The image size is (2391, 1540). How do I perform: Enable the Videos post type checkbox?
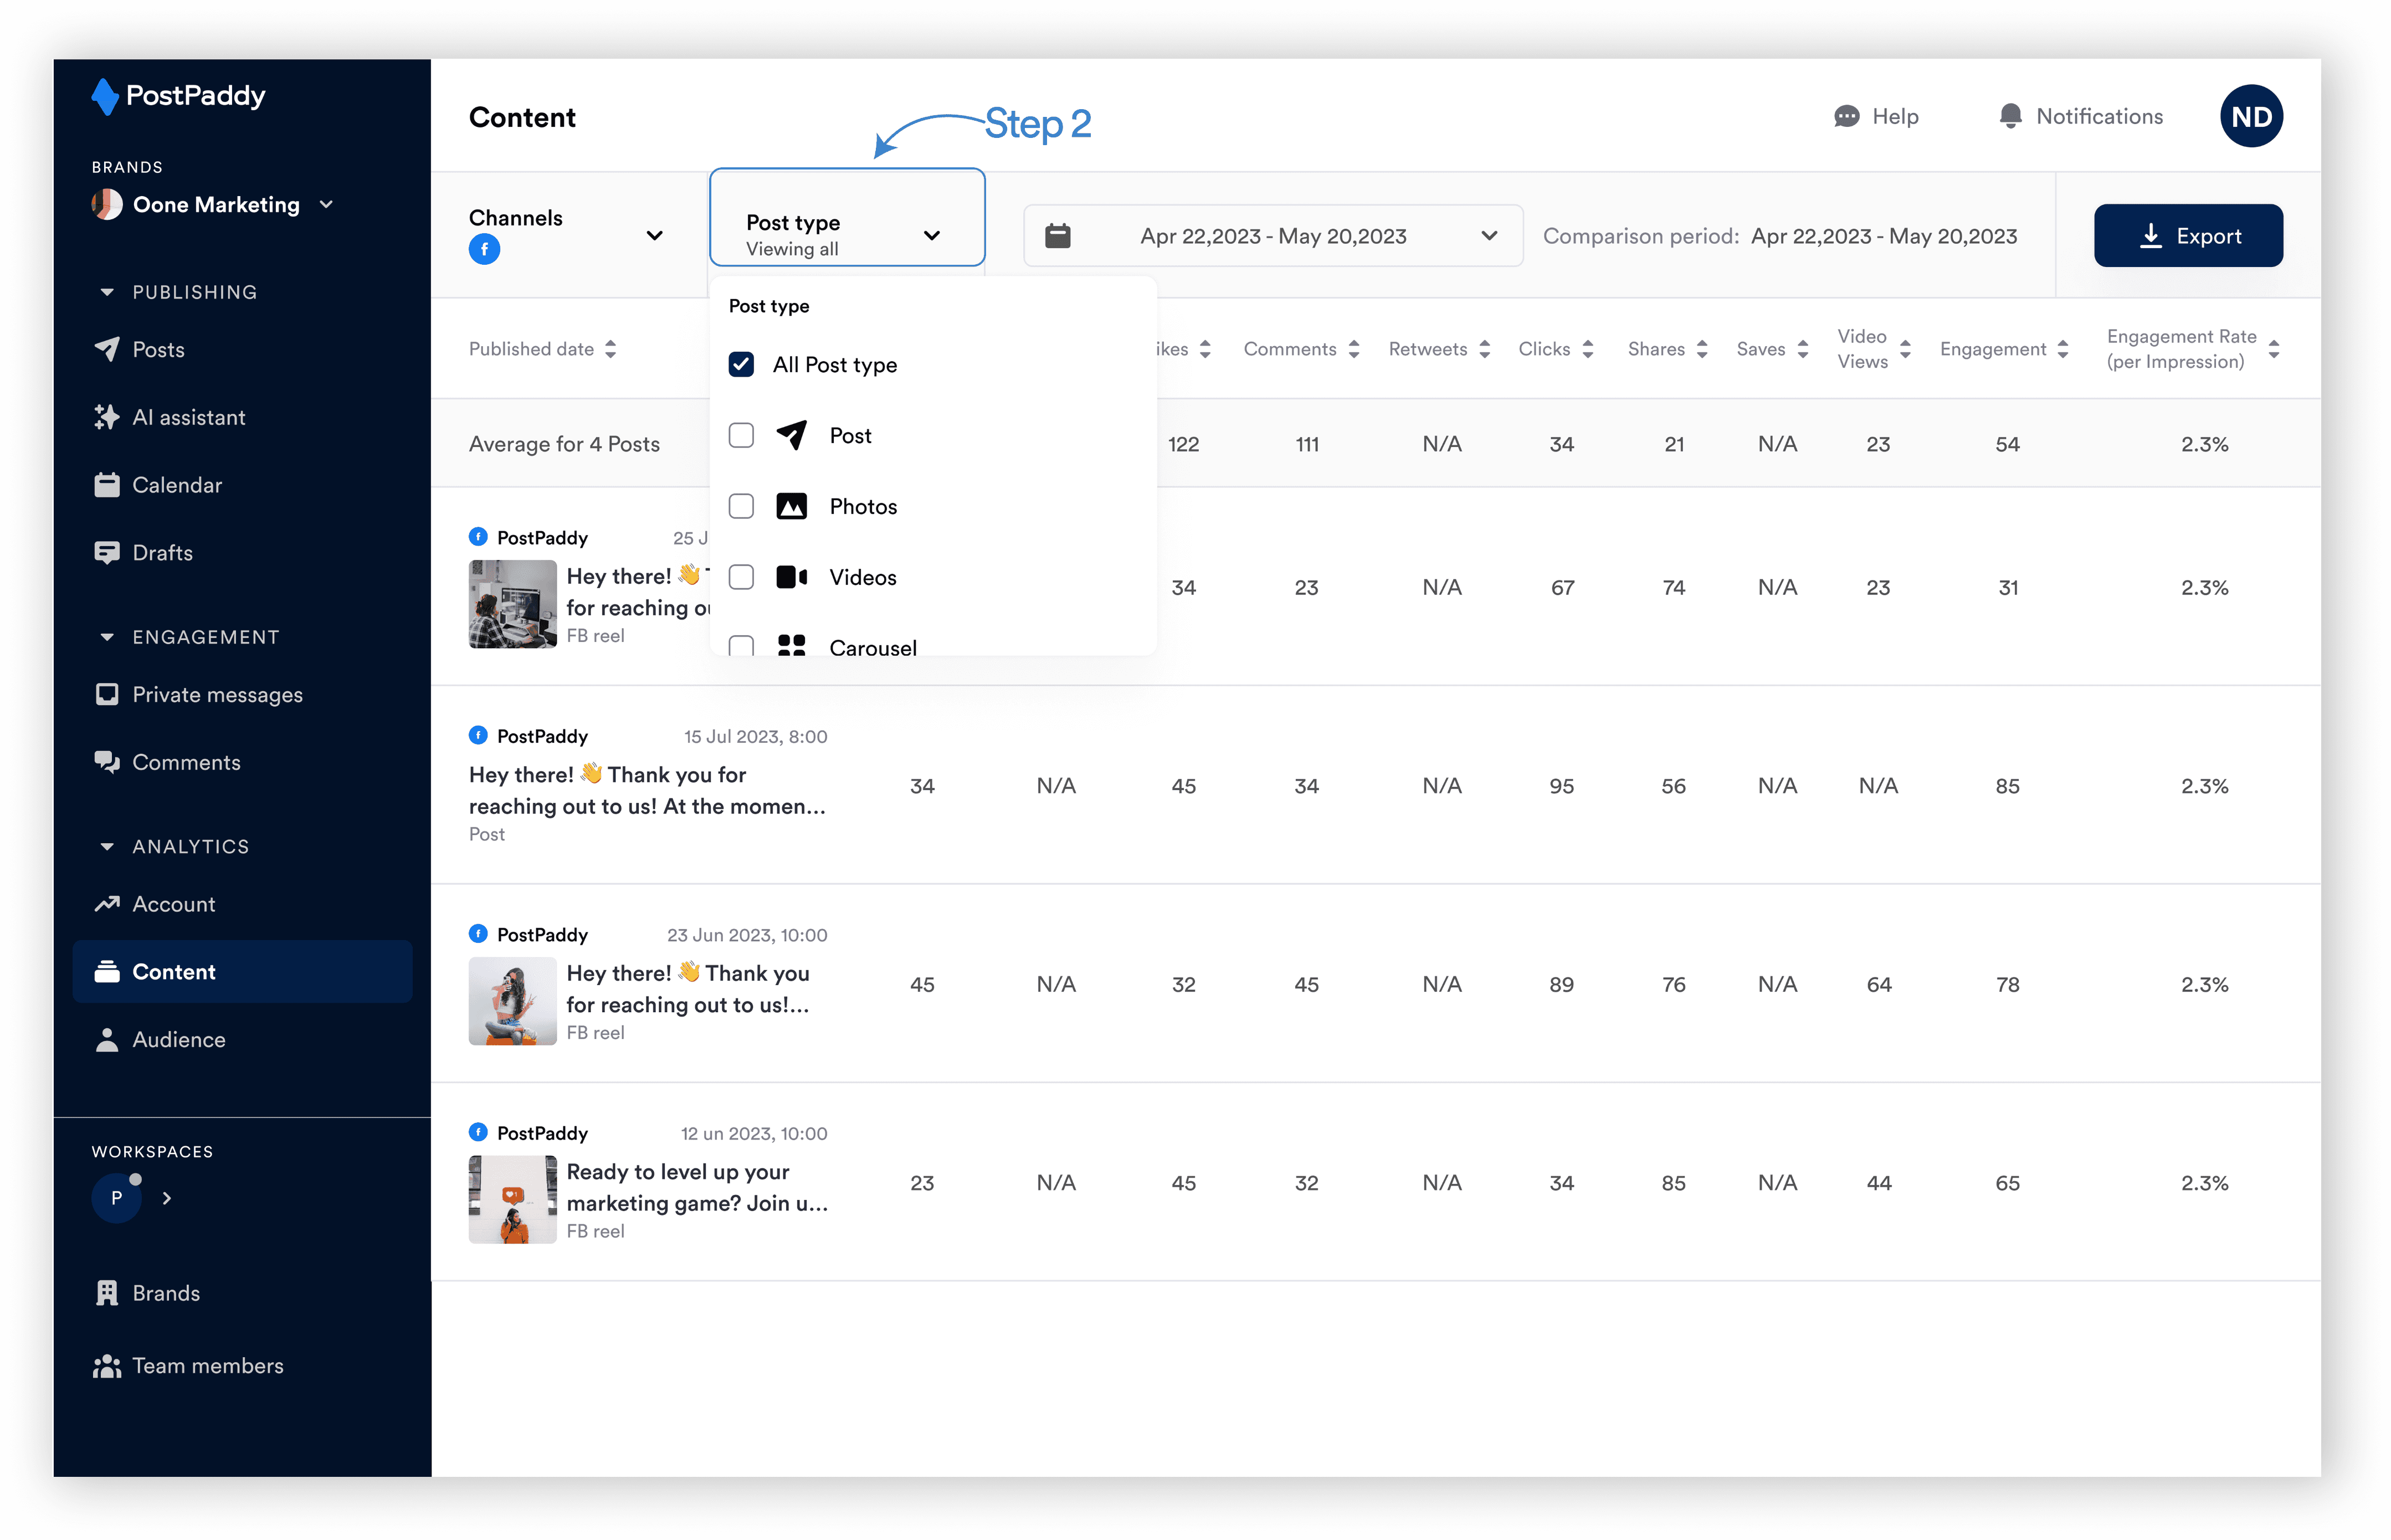[741, 577]
